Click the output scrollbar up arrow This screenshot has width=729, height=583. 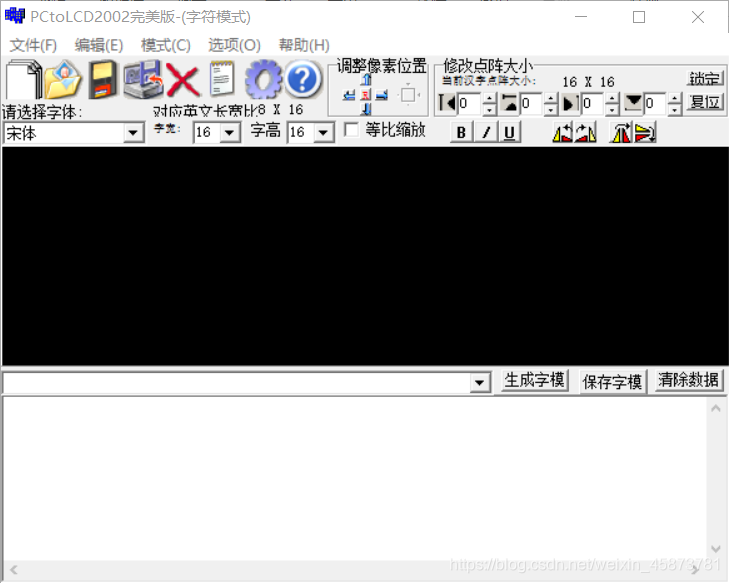pos(716,408)
